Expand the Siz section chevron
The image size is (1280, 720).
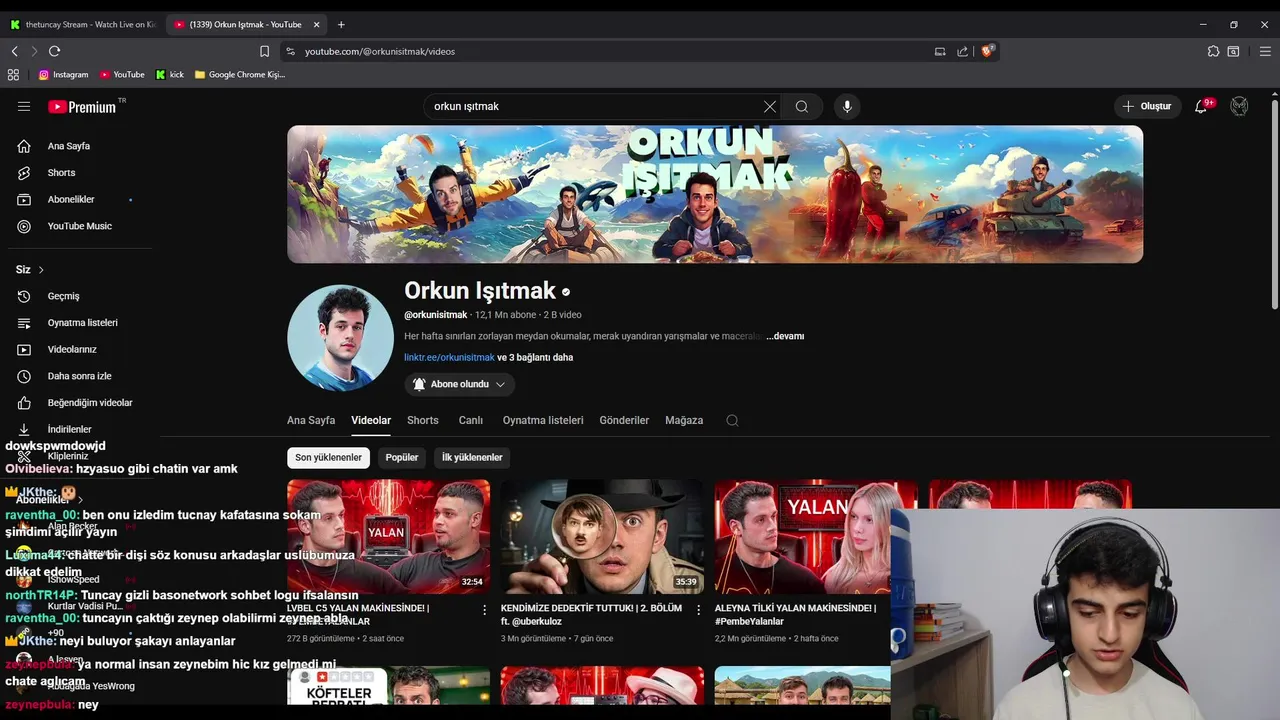(41, 270)
